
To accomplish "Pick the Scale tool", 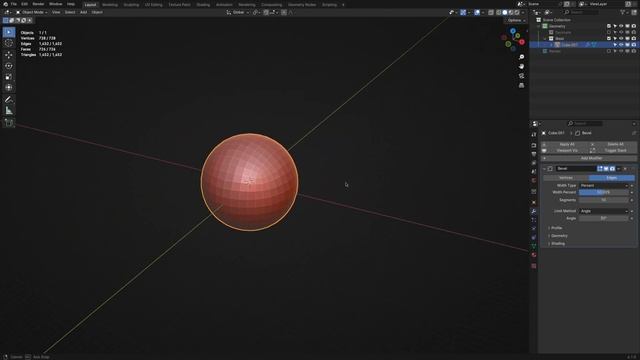I will click(9, 77).
